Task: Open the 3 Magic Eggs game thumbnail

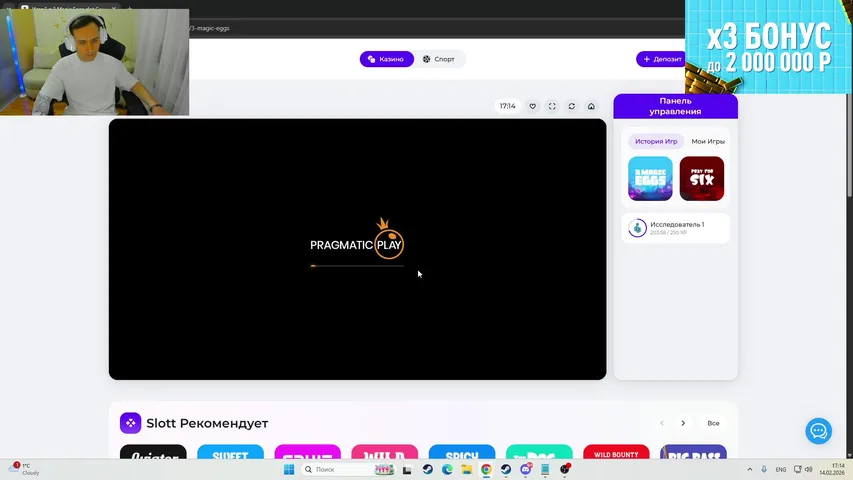Action: 650,179
